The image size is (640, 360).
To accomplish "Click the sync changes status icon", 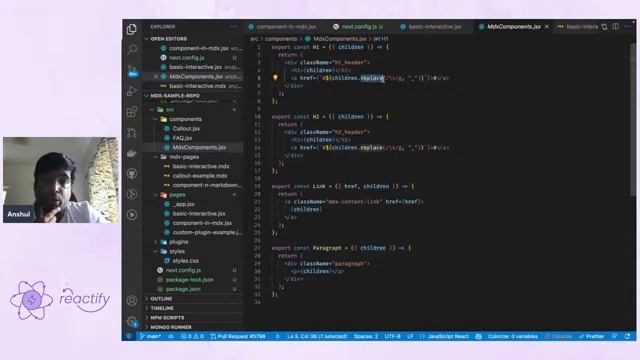I will point(171,336).
